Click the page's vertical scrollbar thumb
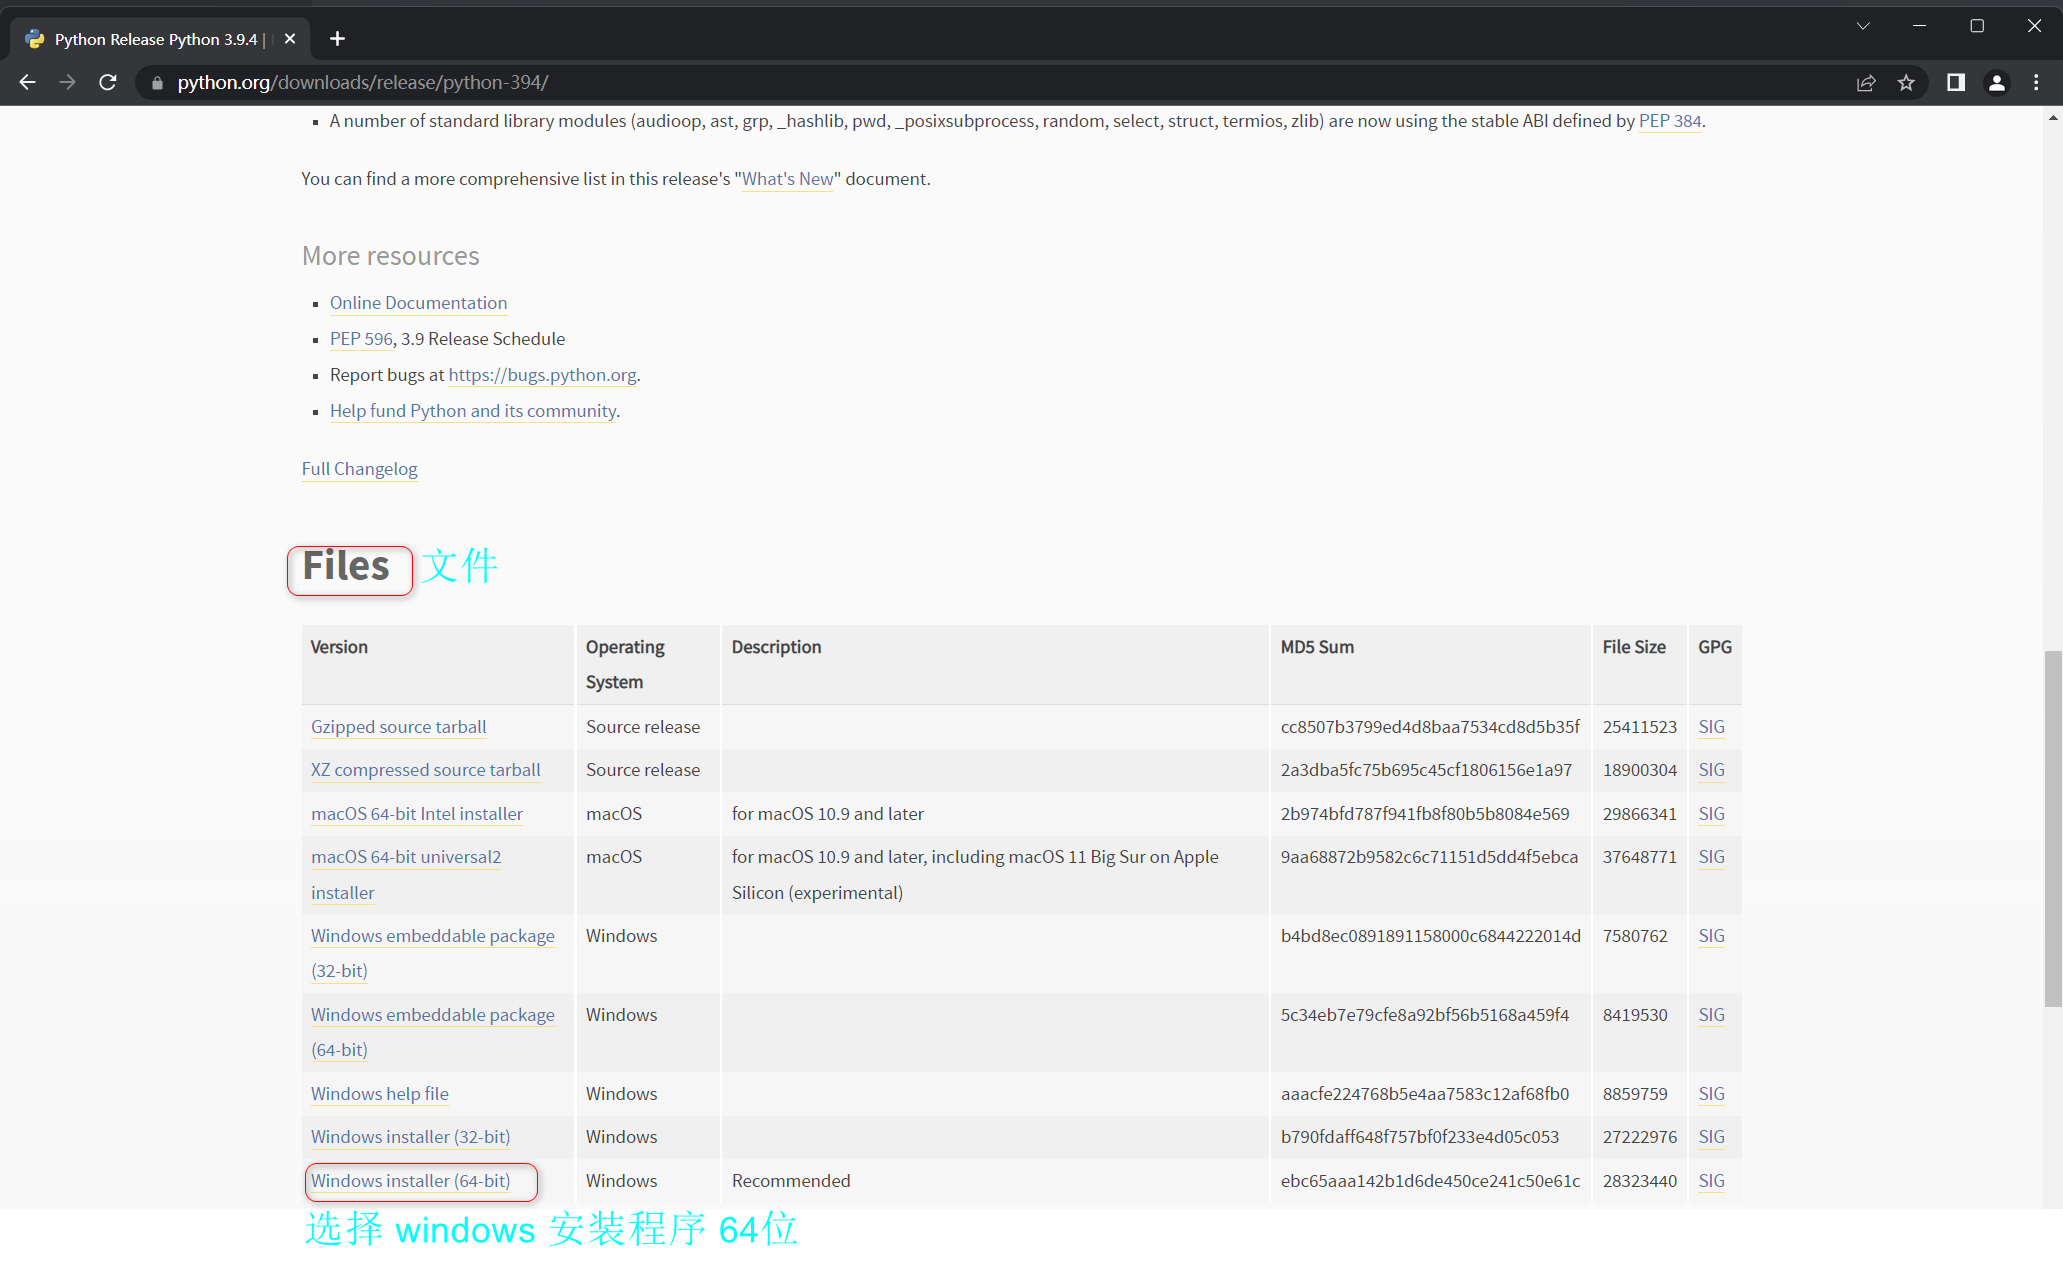The width and height of the screenshot is (2063, 1280). tap(2053, 828)
